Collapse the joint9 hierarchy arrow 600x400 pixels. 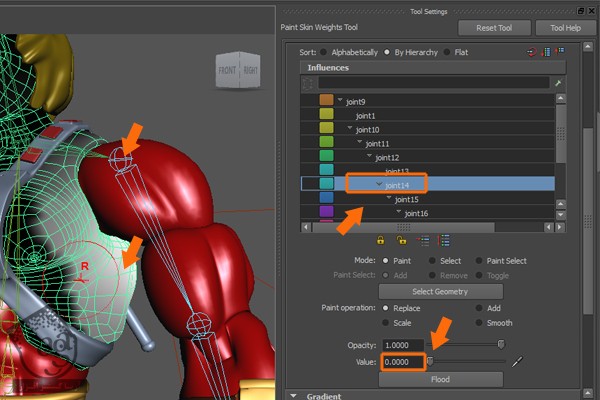click(x=340, y=100)
